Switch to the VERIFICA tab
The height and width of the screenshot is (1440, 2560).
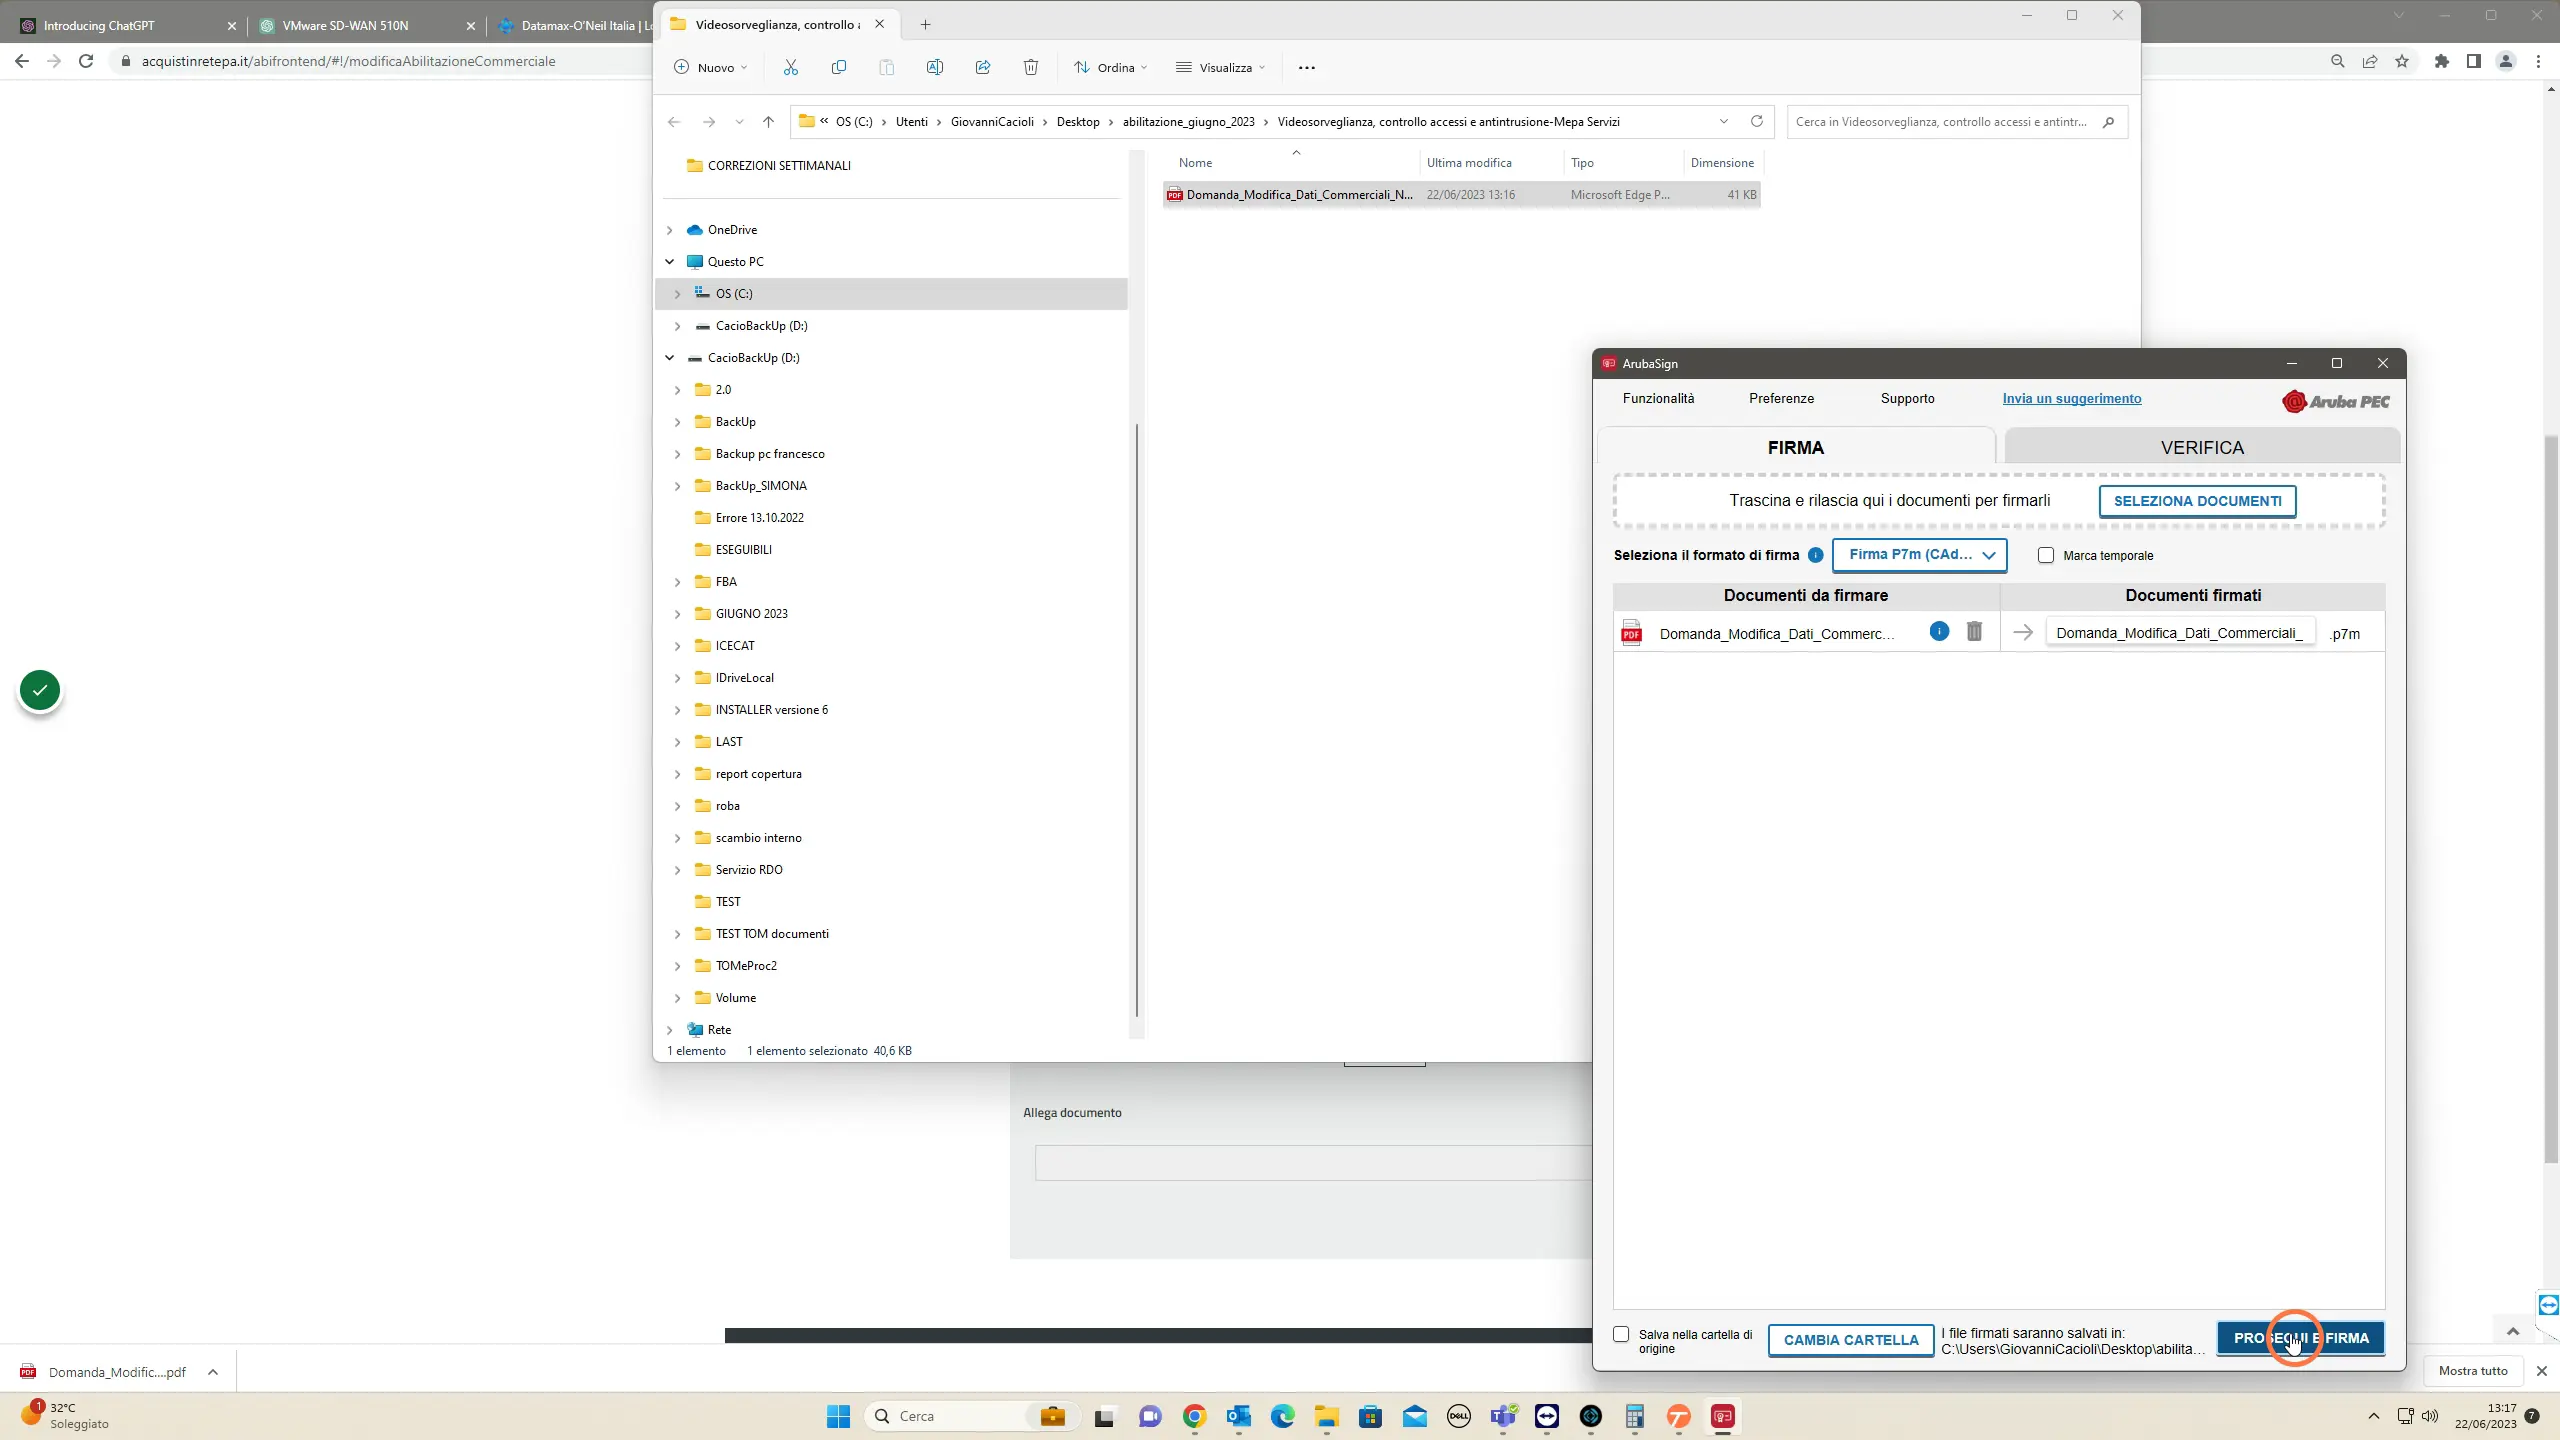click(x=2202, y=447)
